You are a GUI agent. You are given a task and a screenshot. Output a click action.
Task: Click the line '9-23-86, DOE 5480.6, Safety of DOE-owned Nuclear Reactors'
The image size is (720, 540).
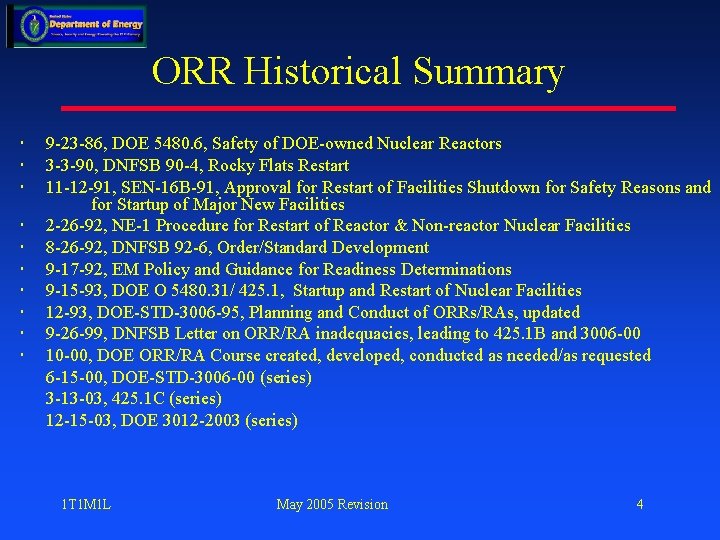click(274, 143)
